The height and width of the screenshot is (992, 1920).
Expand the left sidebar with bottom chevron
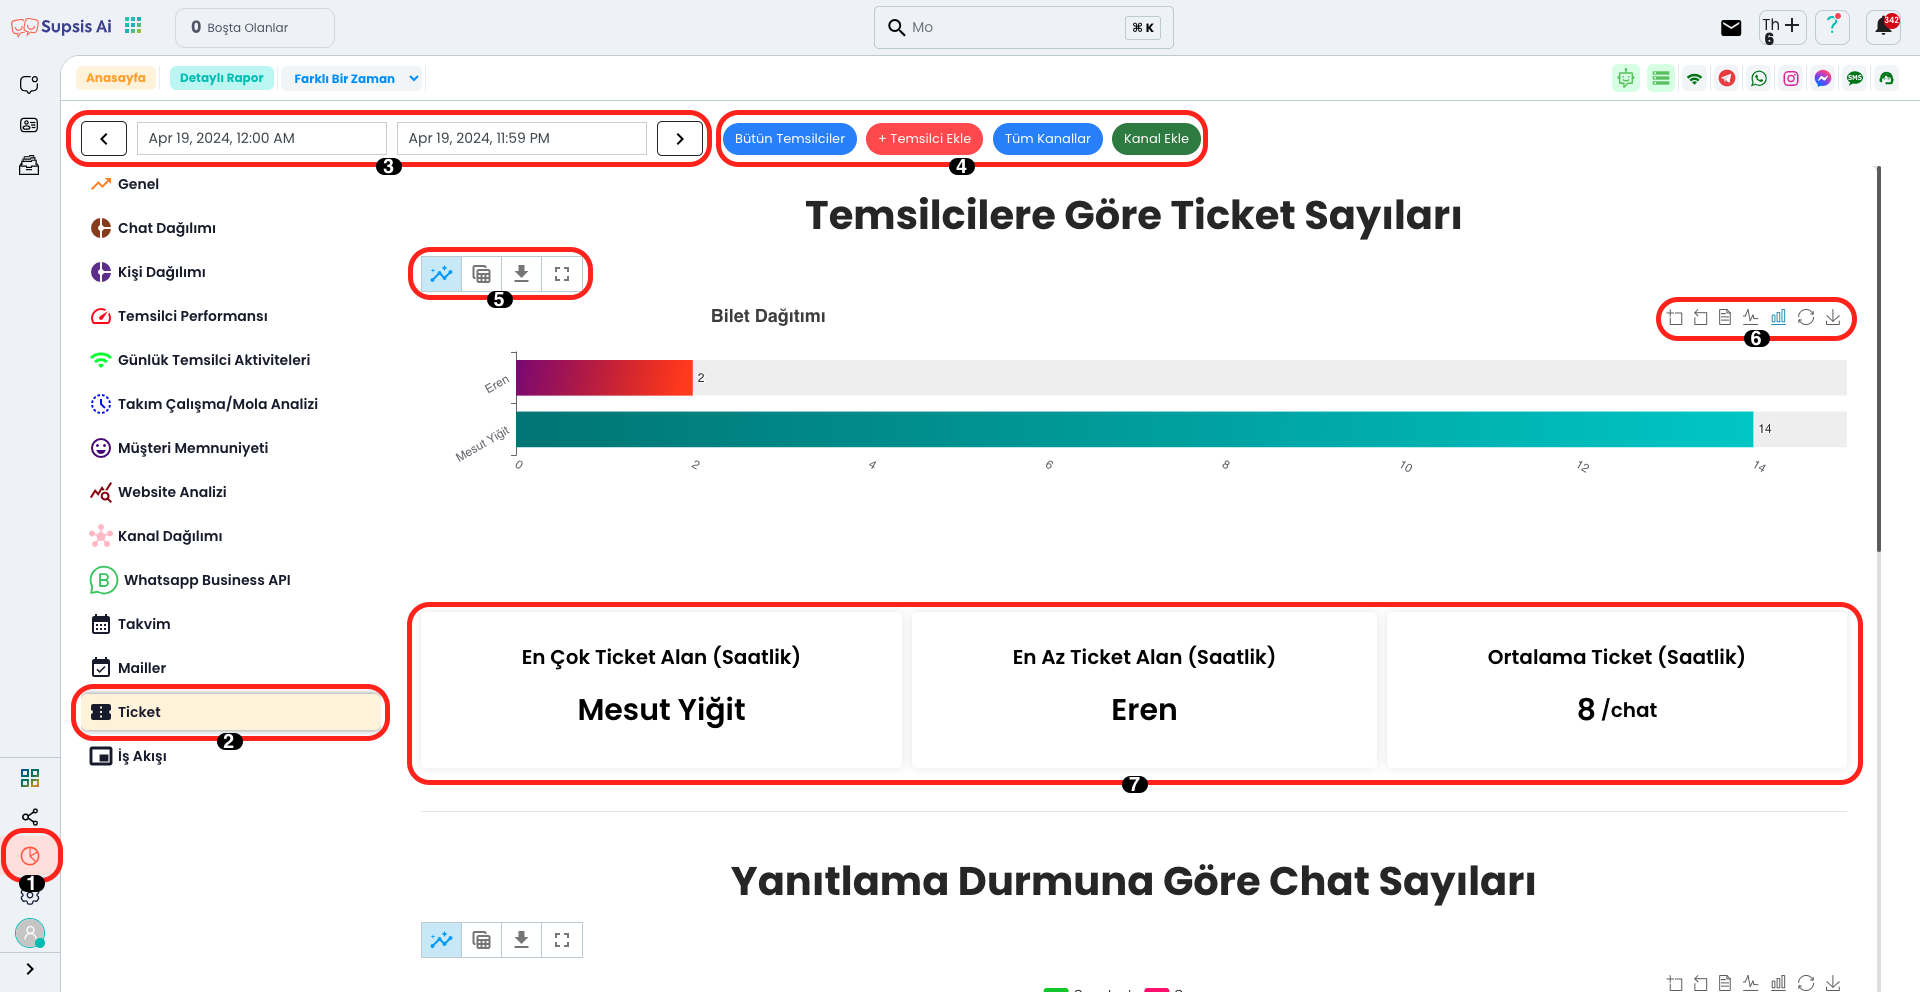[30, 969]
